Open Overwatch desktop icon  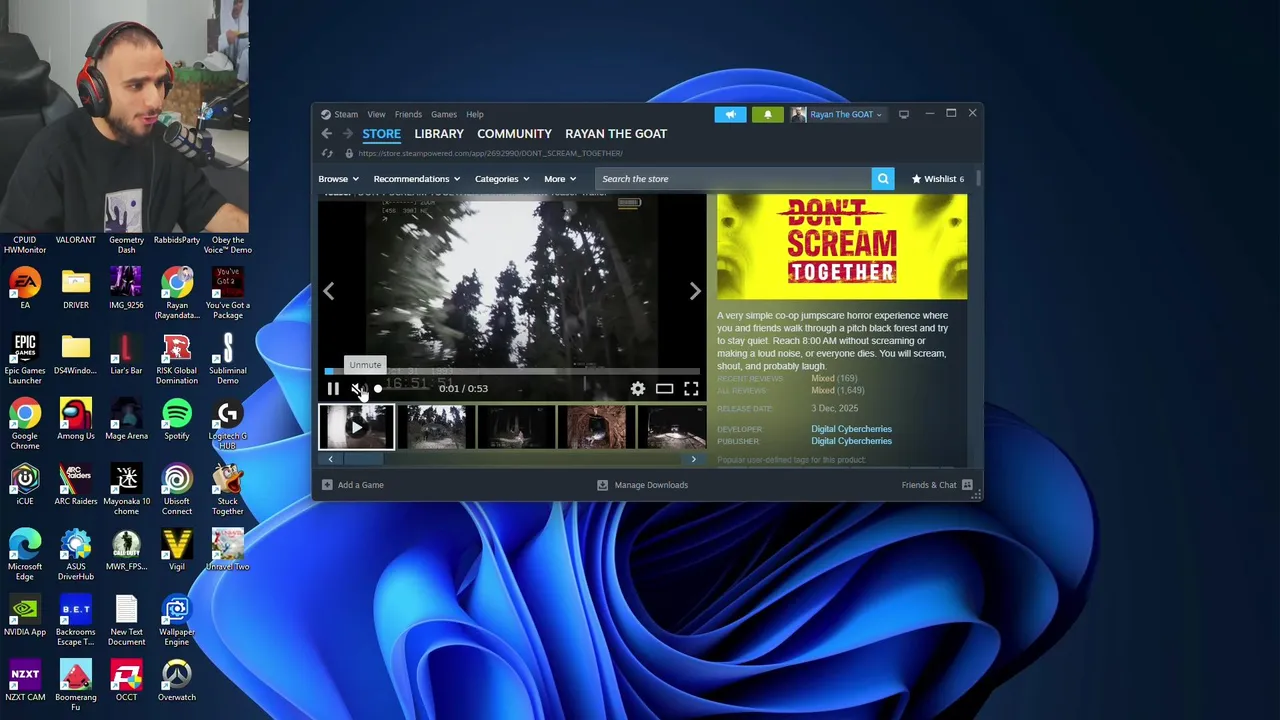[177, 680]
